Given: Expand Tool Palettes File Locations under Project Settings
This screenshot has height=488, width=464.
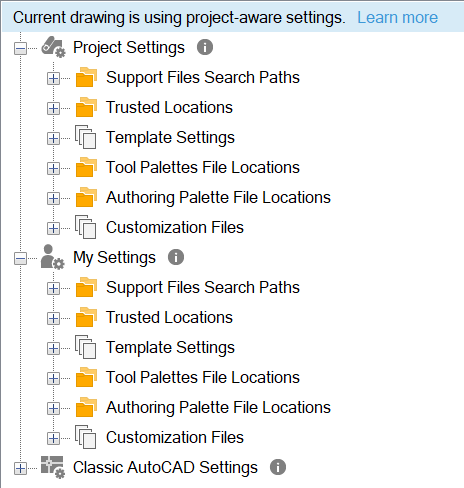Looking at the screenshot, I should (53, 169).
